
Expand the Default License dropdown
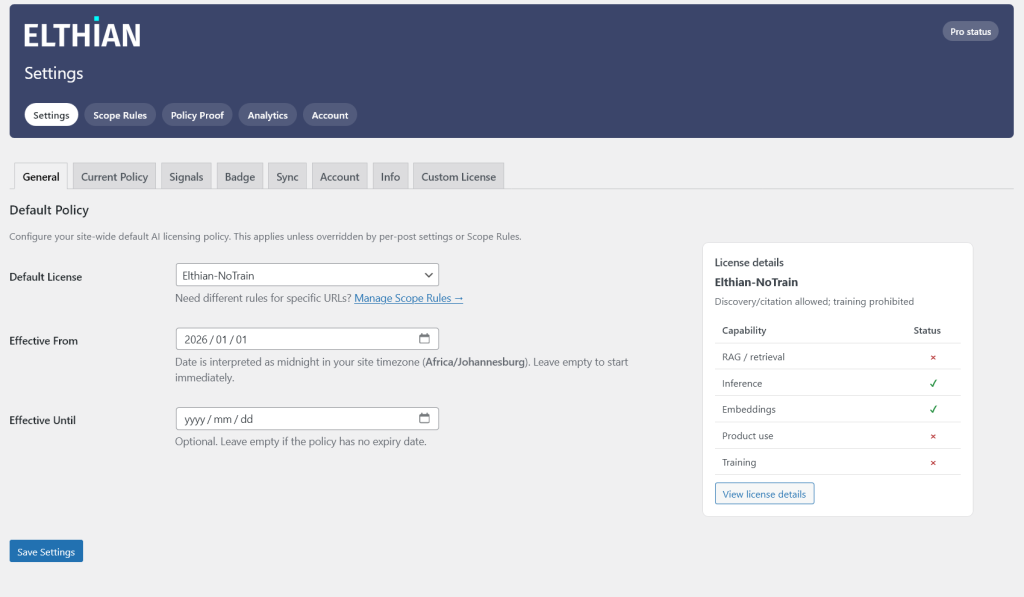tap(306, 275)
